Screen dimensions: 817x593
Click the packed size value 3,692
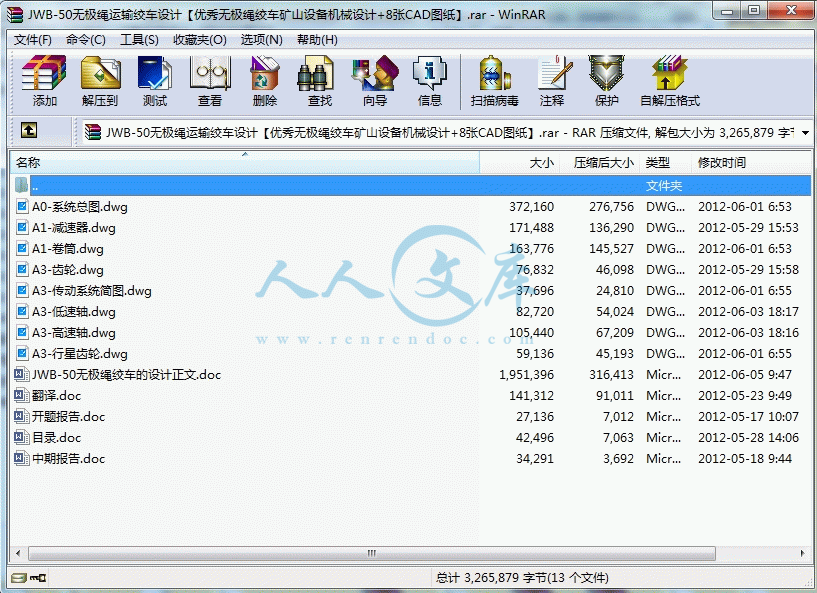(618, 459)
